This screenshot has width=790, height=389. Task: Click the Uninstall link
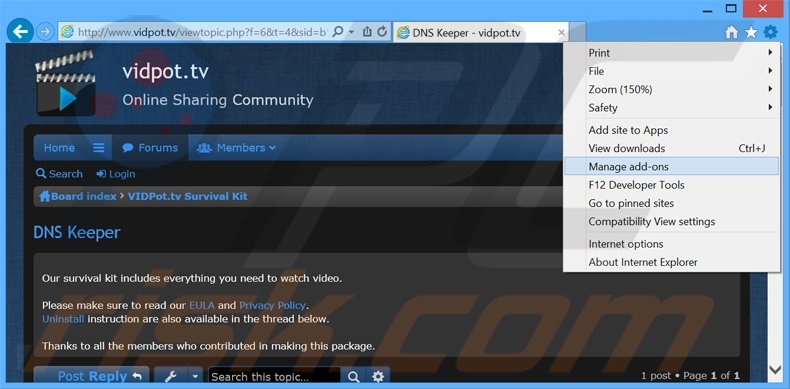click(63, 319)
